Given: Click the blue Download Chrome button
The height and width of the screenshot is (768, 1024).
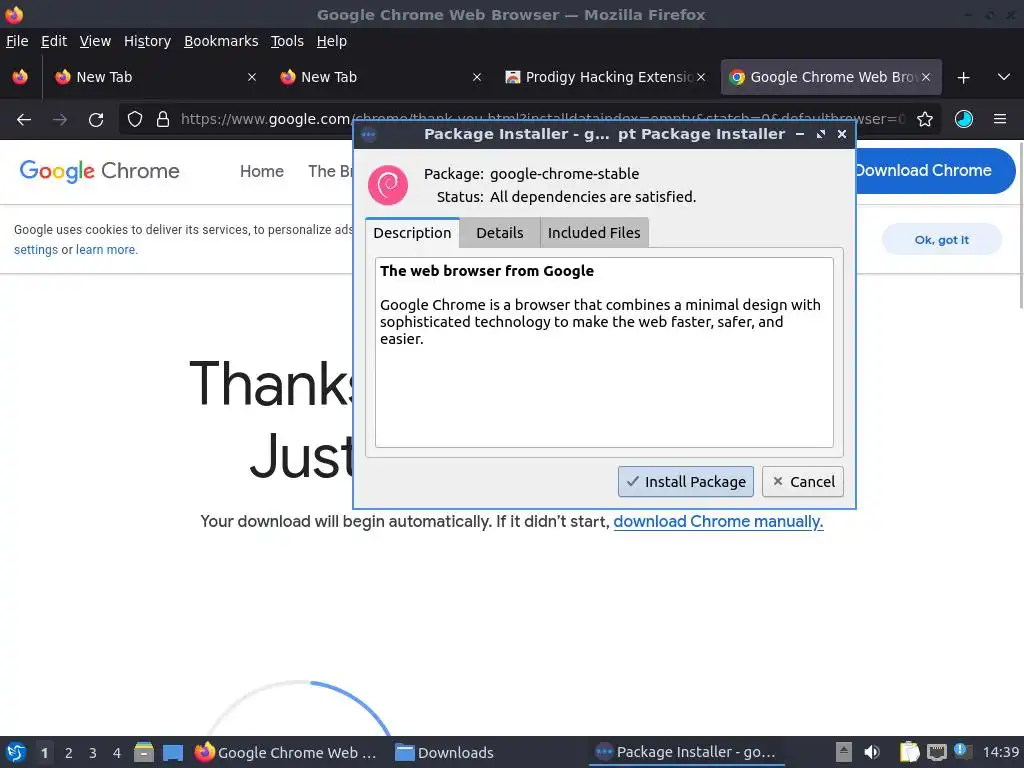Looking at the screenshot, I should (x=935, y=170).
